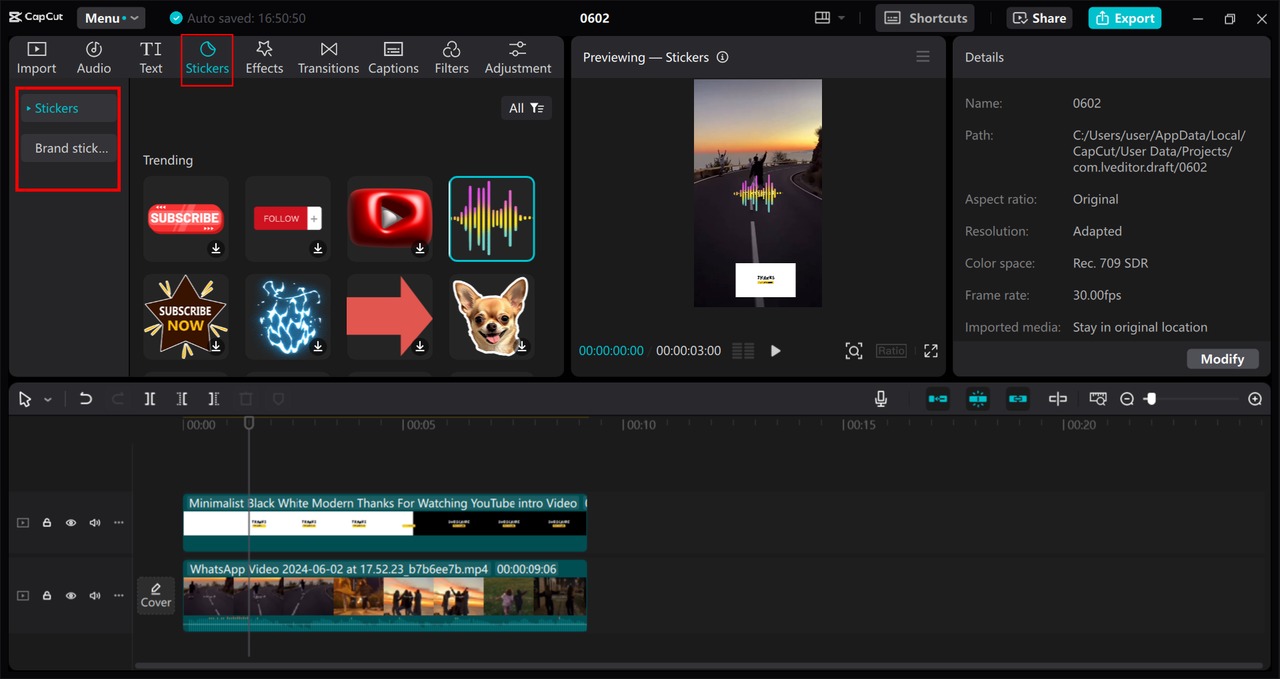Open the Adjustment tab
1280x679 pixels.
click(518, 58)
